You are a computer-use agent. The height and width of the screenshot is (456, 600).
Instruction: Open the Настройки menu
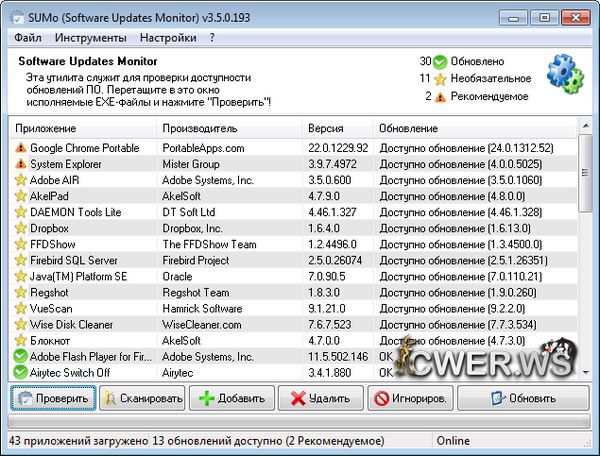tap(167, 38)
